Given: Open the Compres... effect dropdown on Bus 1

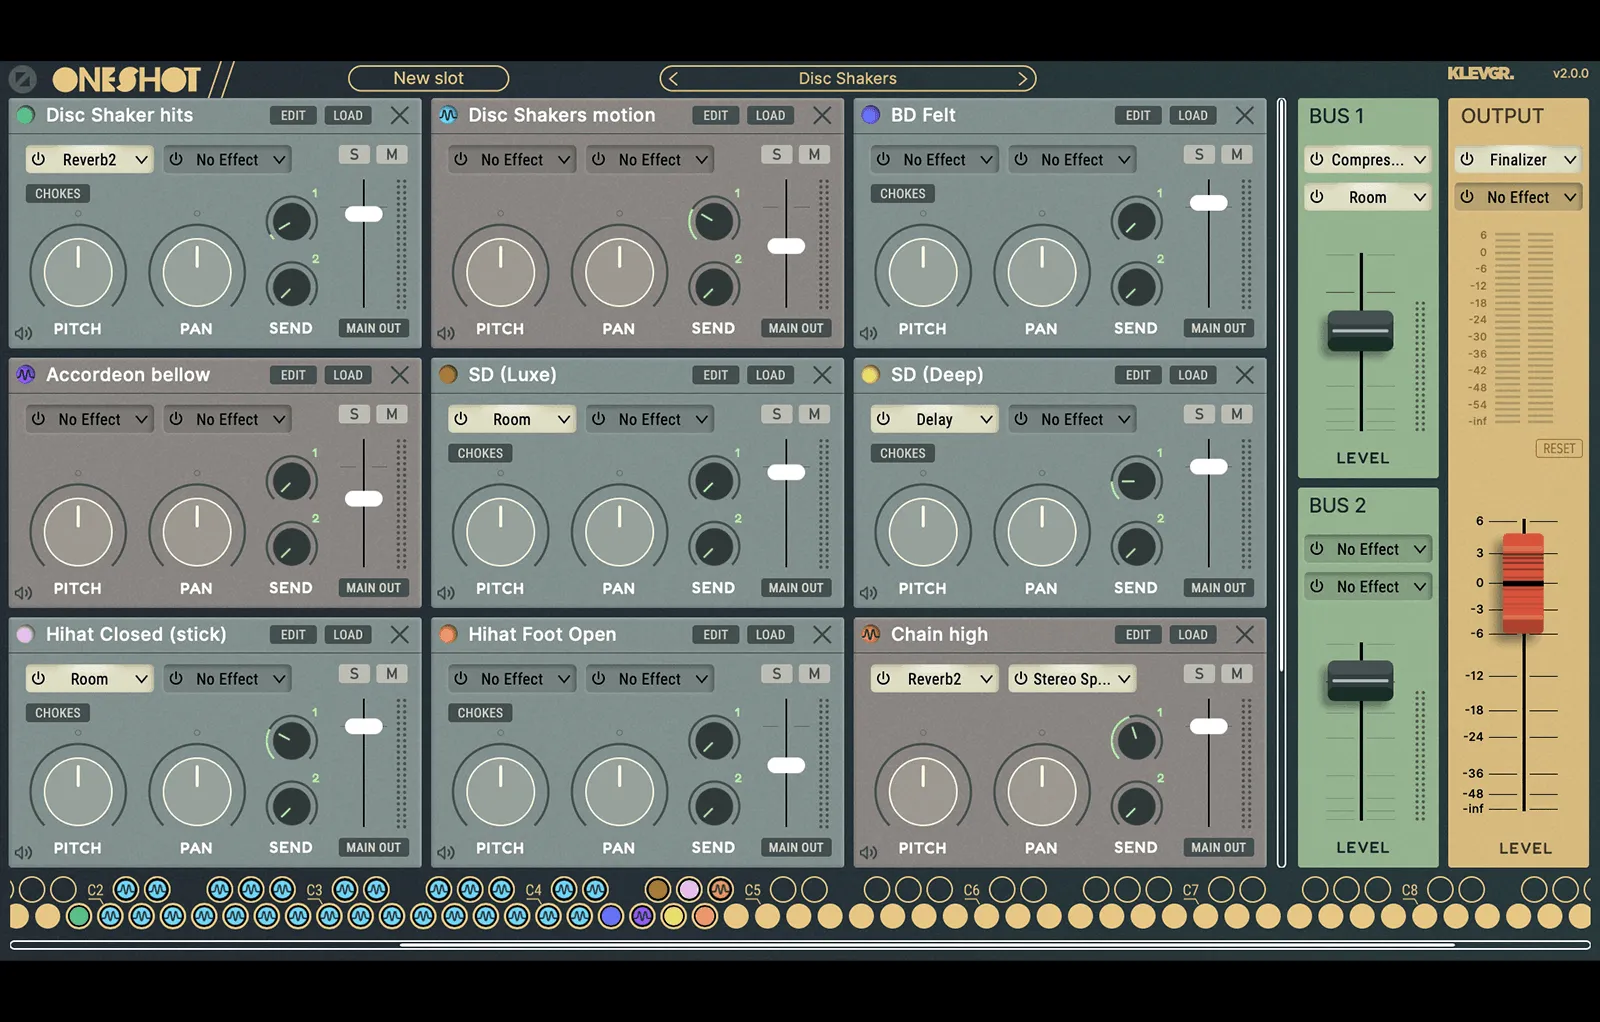Looking at the screenshot, I should click(x=1368, y=159).
